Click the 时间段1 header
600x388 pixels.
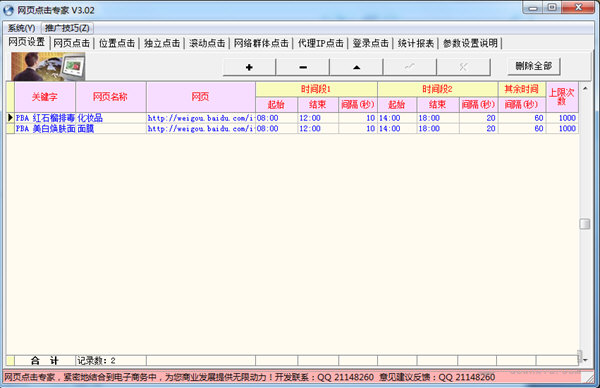(316, 89)
